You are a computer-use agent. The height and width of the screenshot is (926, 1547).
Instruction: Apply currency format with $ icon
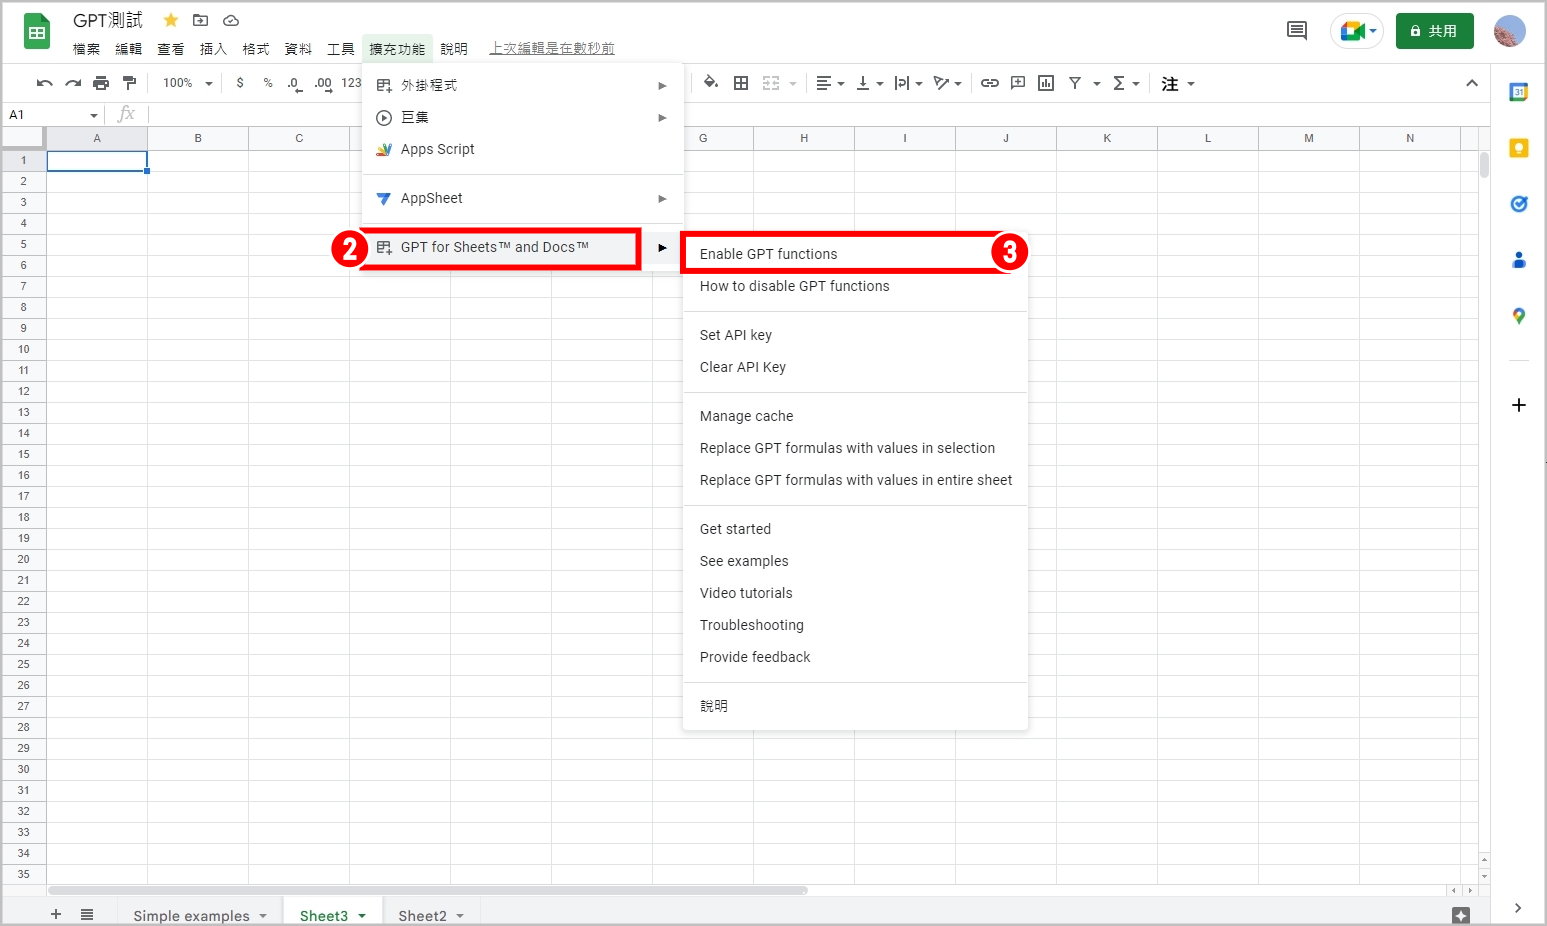point(240,83)
